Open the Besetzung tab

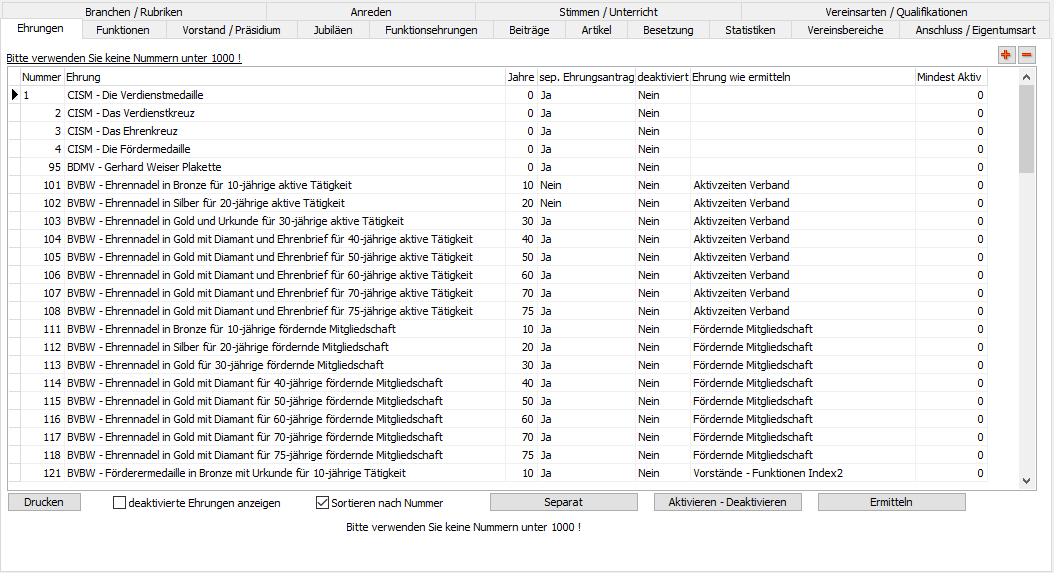click(667, 30)
